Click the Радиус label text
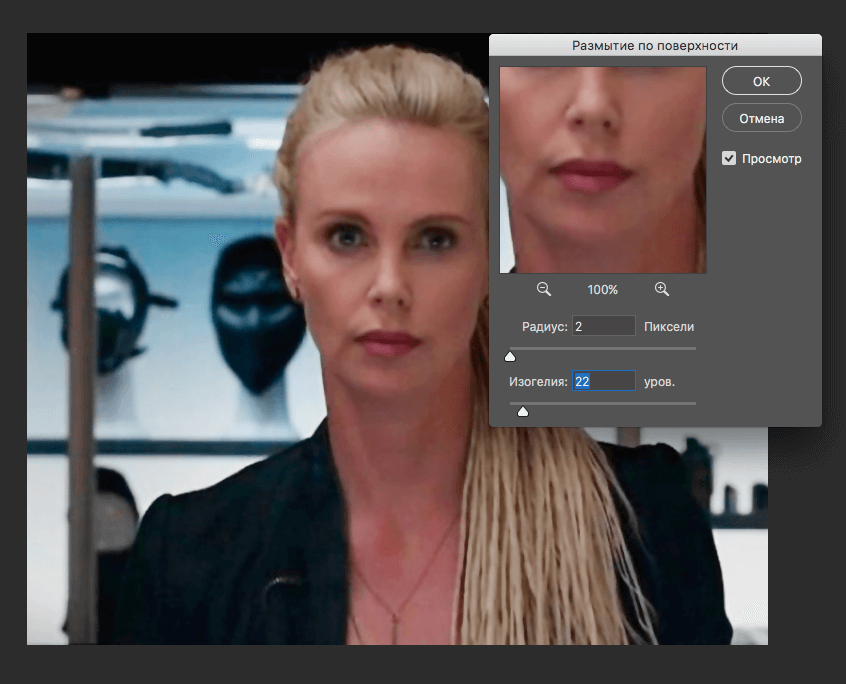The image size is (846, 684). point(544,327)
